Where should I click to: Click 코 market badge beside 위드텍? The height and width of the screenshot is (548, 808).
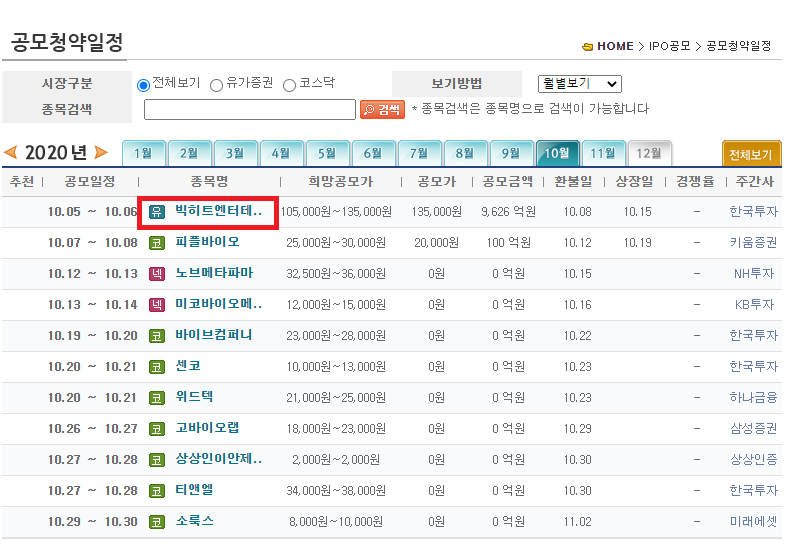[157, 397]
